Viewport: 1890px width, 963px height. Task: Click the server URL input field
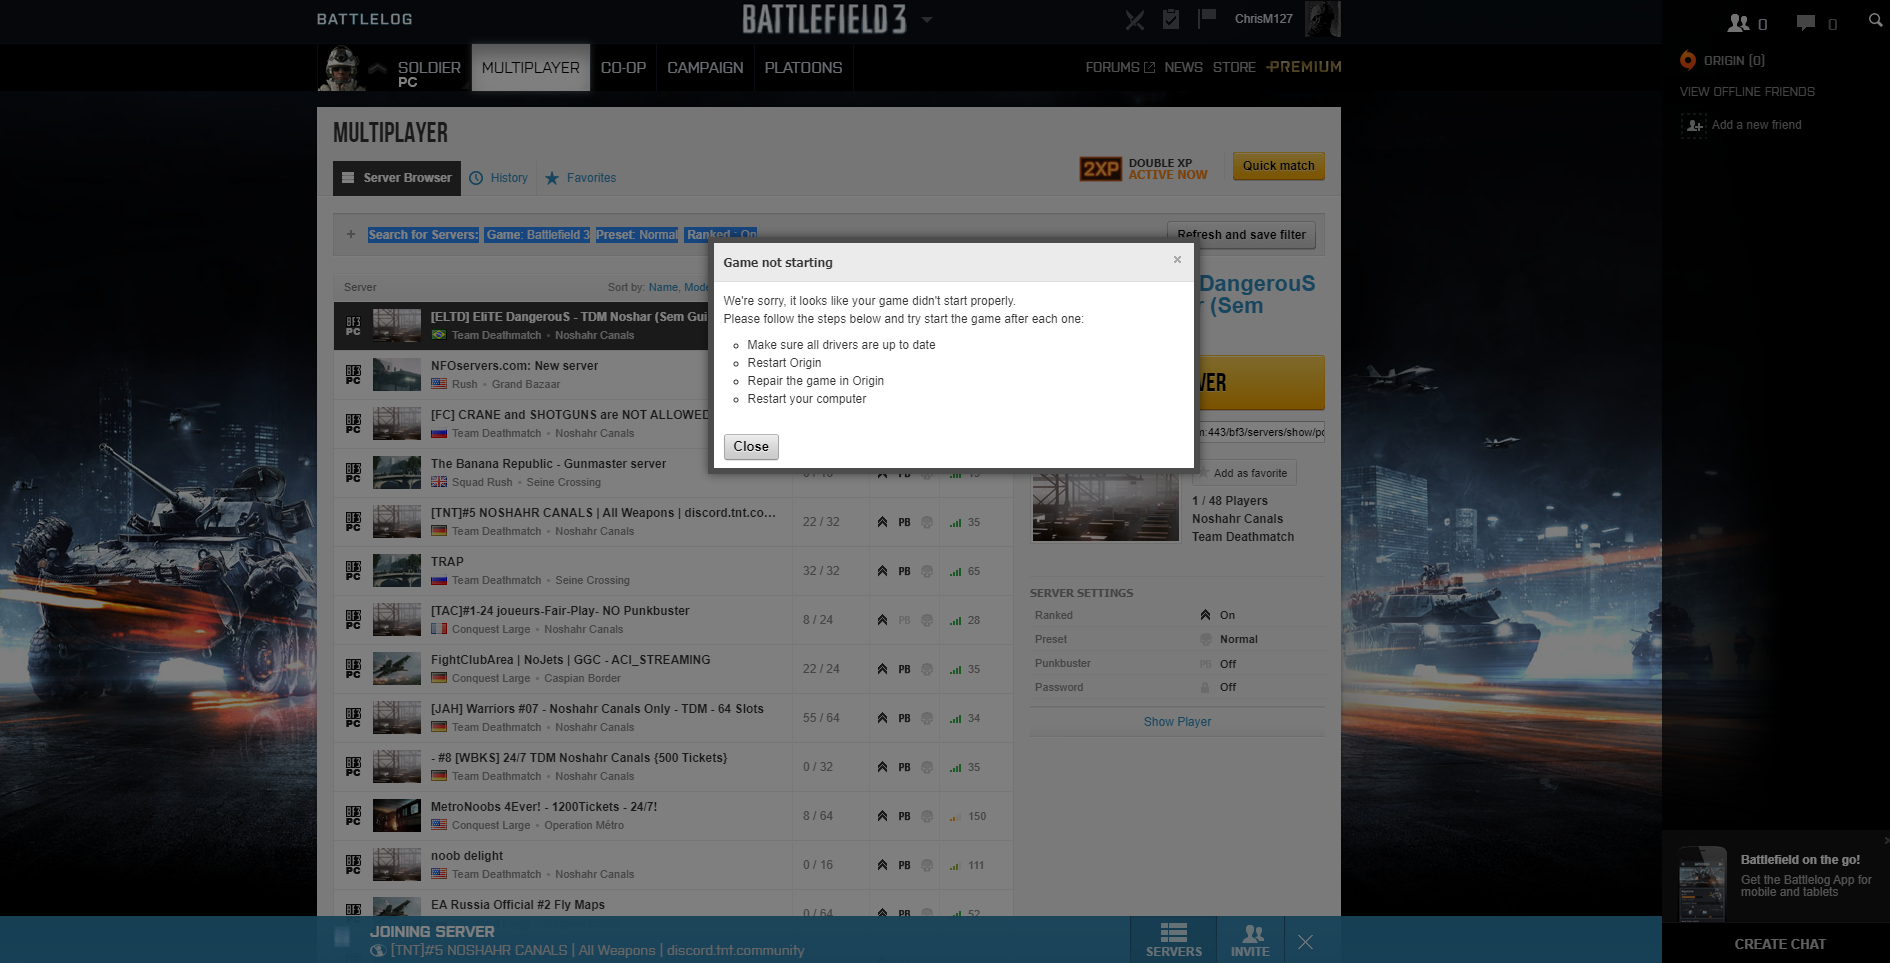pos(1262,432)
